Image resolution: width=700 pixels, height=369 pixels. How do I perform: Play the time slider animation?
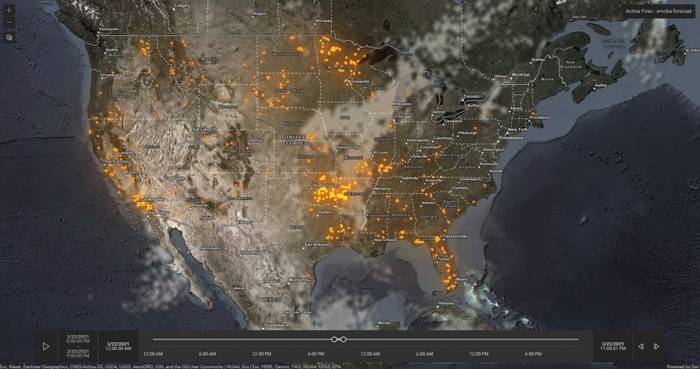point(46,346)
